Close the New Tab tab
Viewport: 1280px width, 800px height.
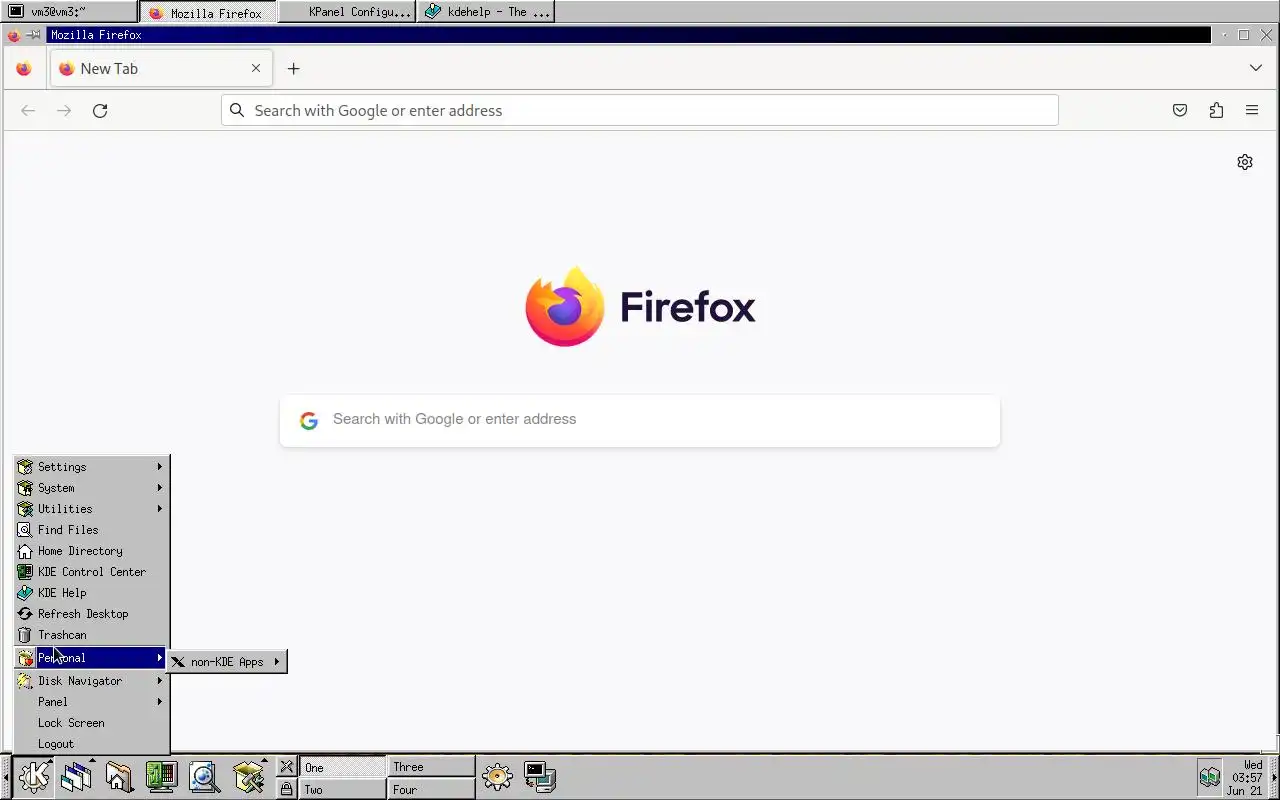[x=256, y=69]
